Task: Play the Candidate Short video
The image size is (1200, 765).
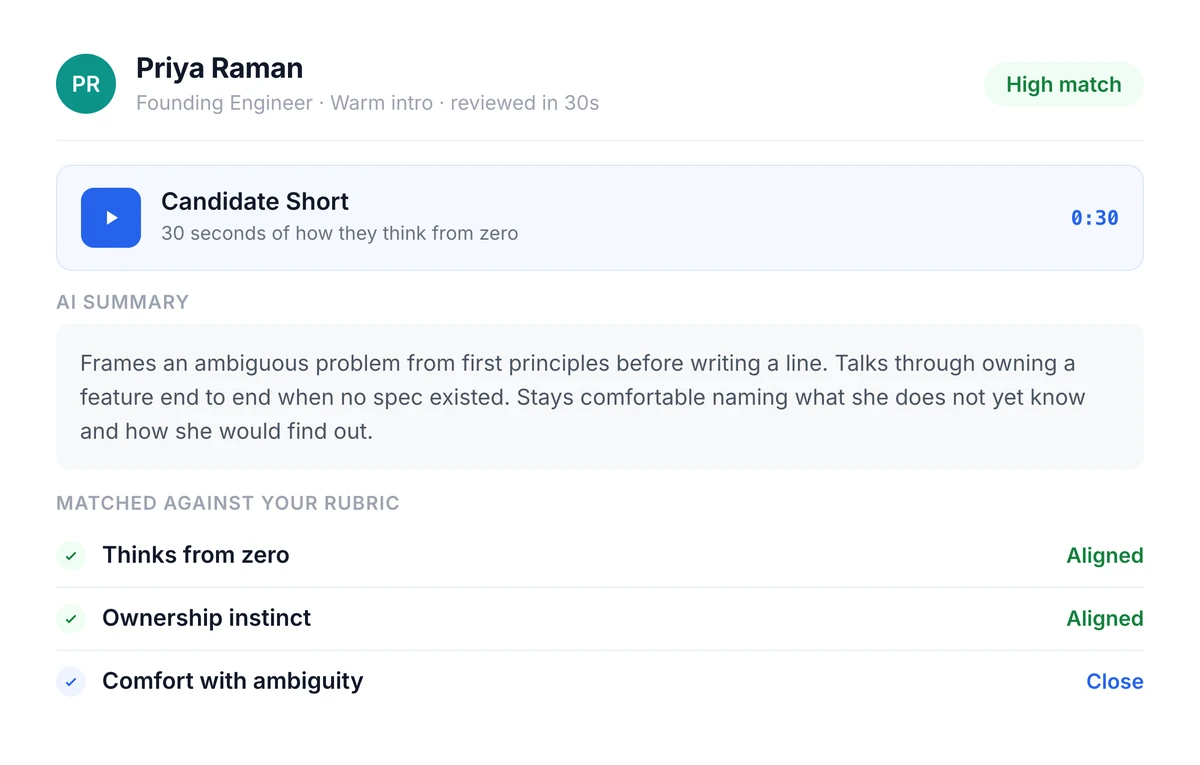Action: (x=111, y=218)
